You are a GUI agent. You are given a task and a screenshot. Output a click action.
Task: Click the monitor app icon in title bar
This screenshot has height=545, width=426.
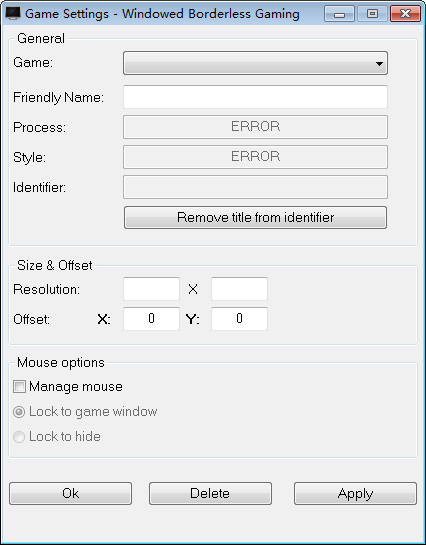click(x=13, y=14)
